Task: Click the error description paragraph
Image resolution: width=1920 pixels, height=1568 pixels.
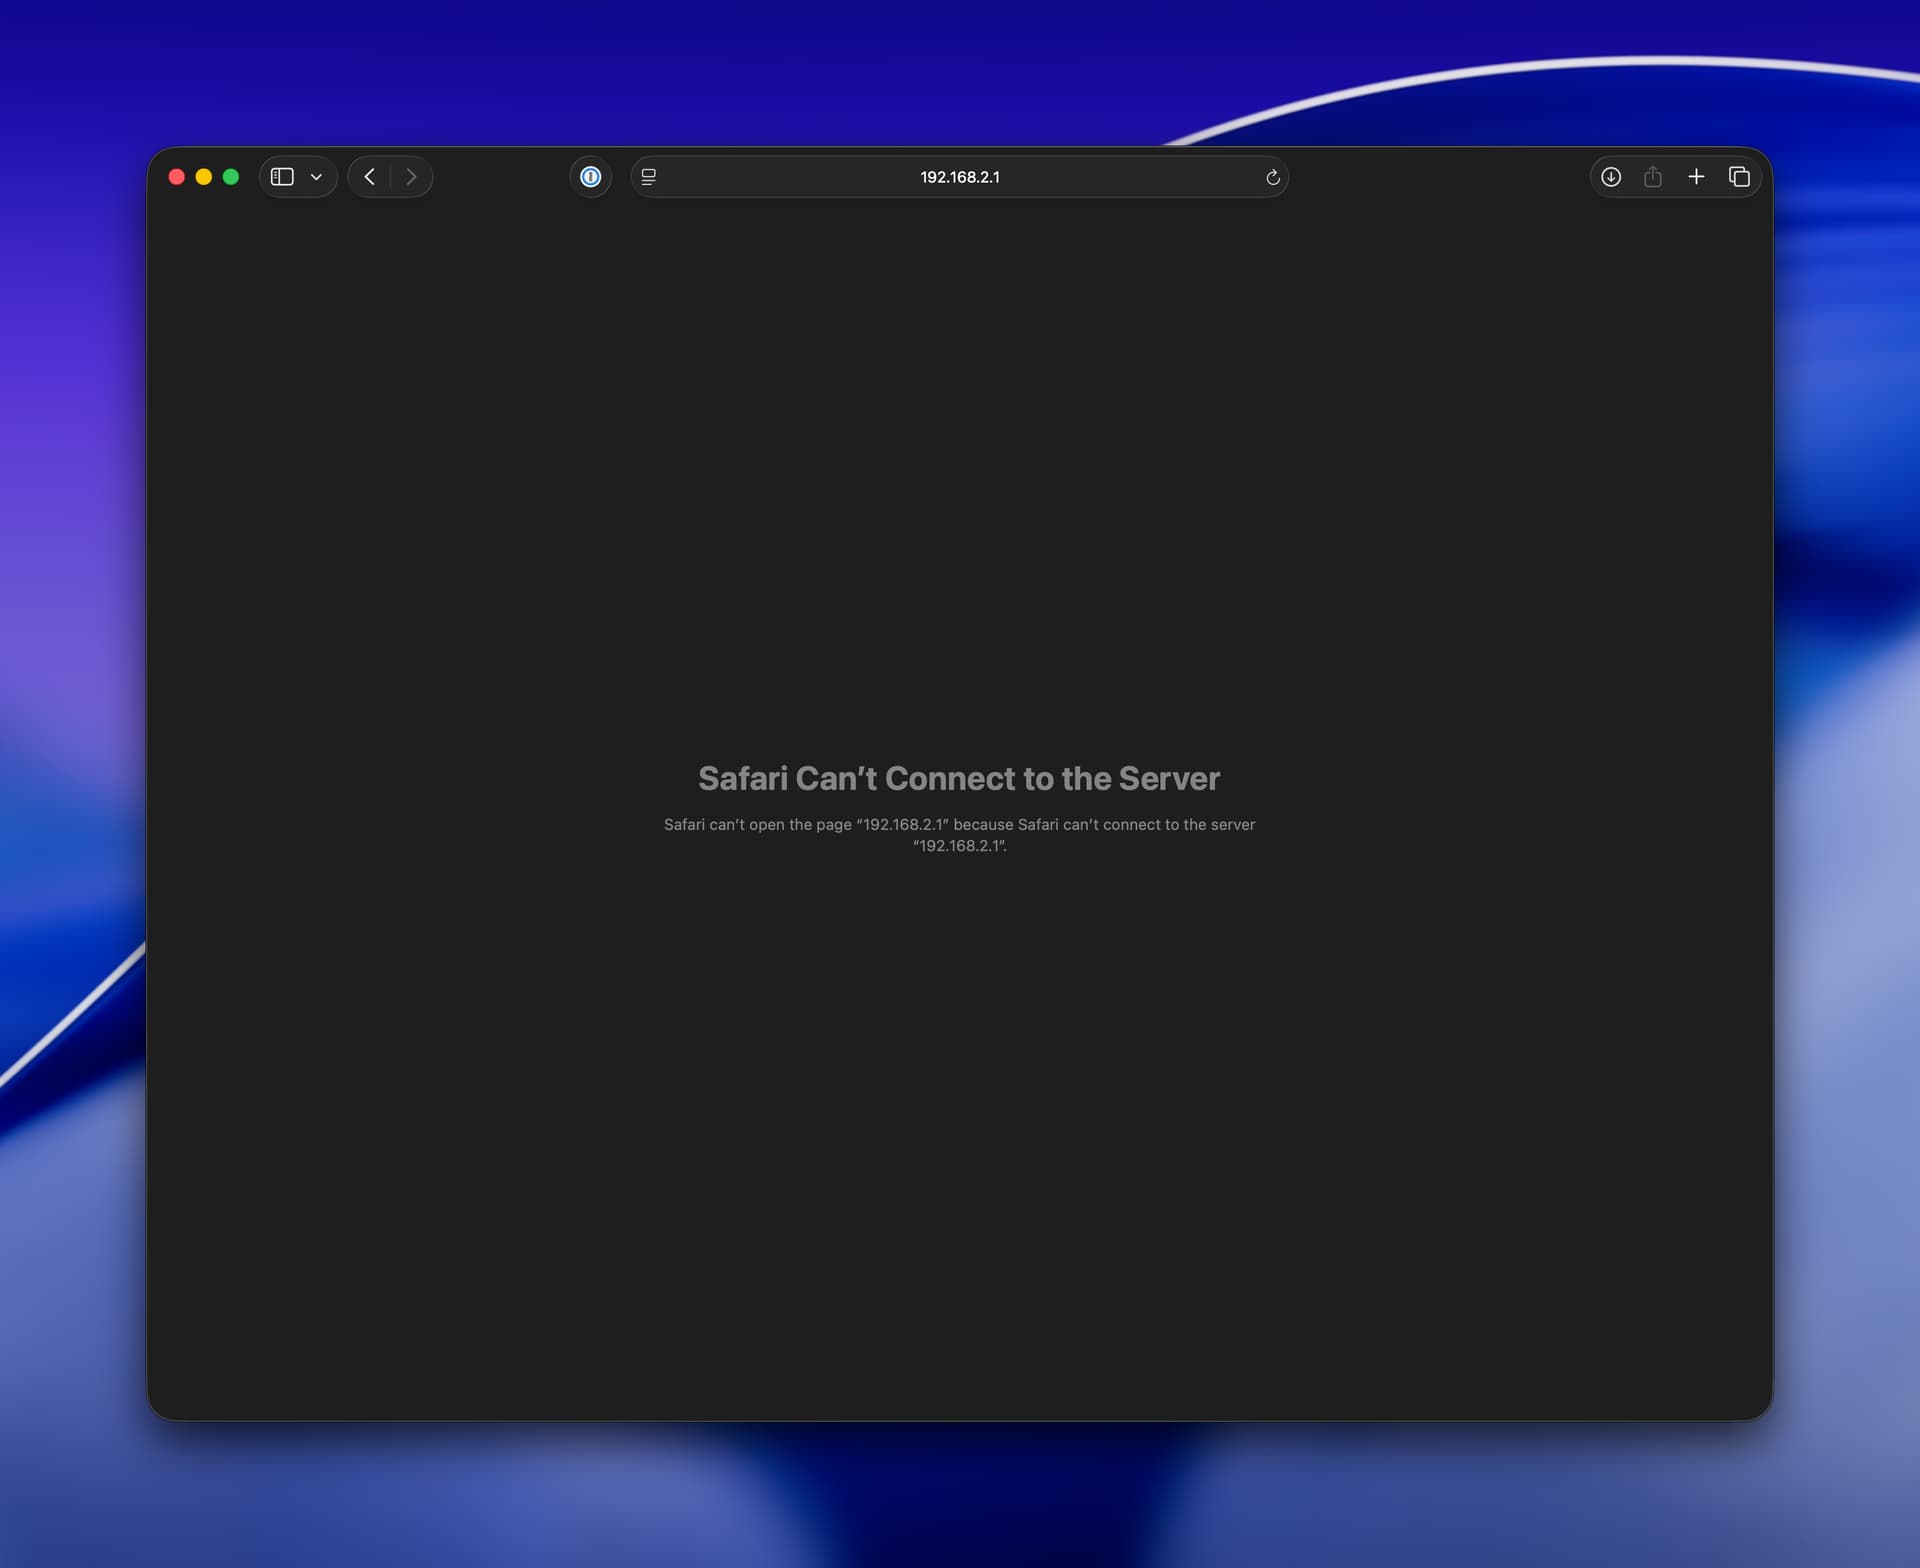Action: (x=958, y=834)
